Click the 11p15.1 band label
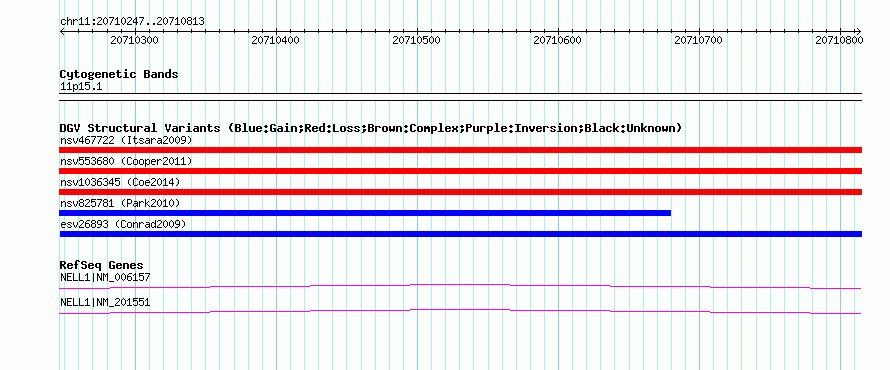The height and width of the screenshot is (370, 890). pos(81,87)
